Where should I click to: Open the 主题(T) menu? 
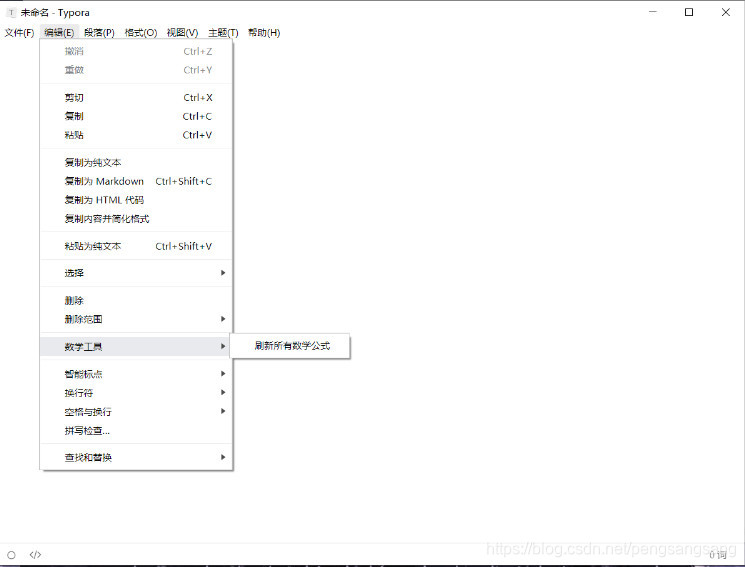tap(223, 33)
